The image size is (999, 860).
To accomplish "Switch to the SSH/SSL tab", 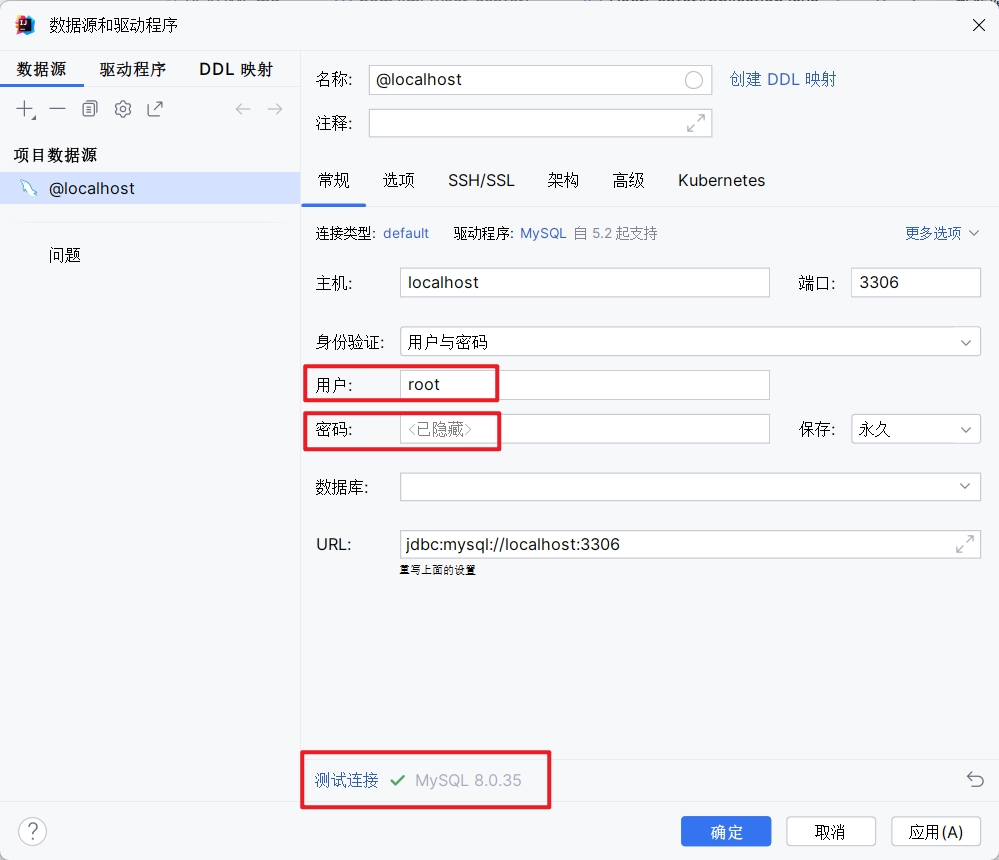I will (x=481, y=181).
